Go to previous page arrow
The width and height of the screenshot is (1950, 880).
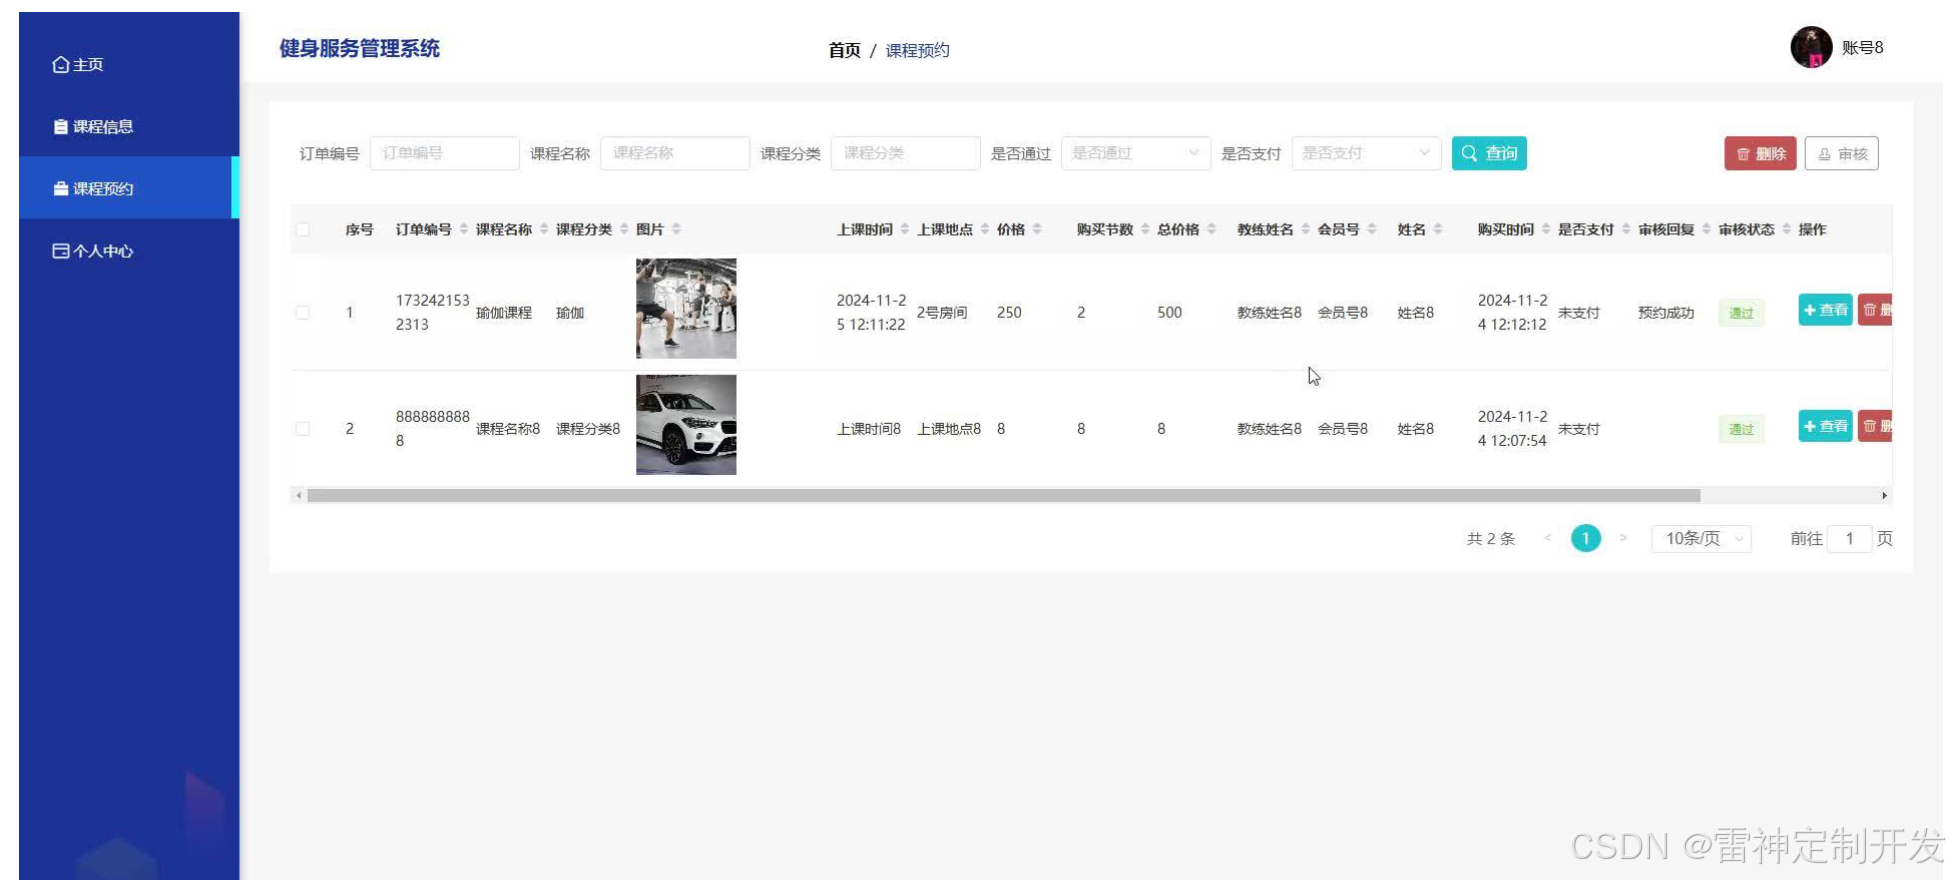(x=1547, y=538)
